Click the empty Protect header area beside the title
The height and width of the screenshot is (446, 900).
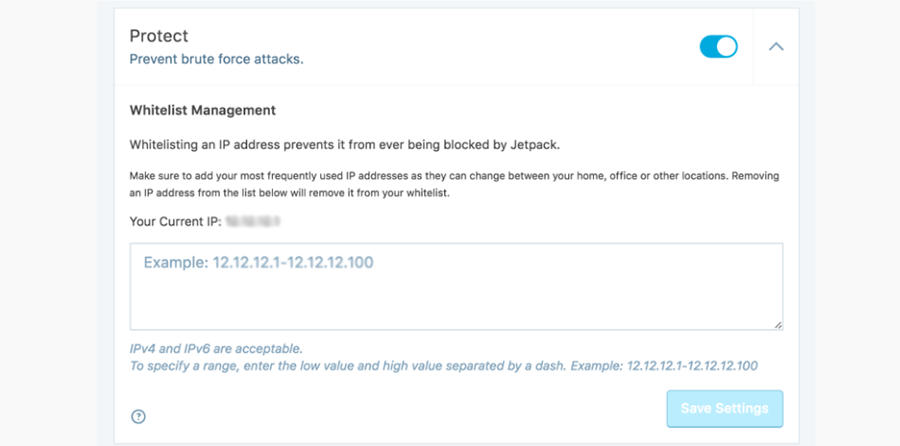click(450, 47)
